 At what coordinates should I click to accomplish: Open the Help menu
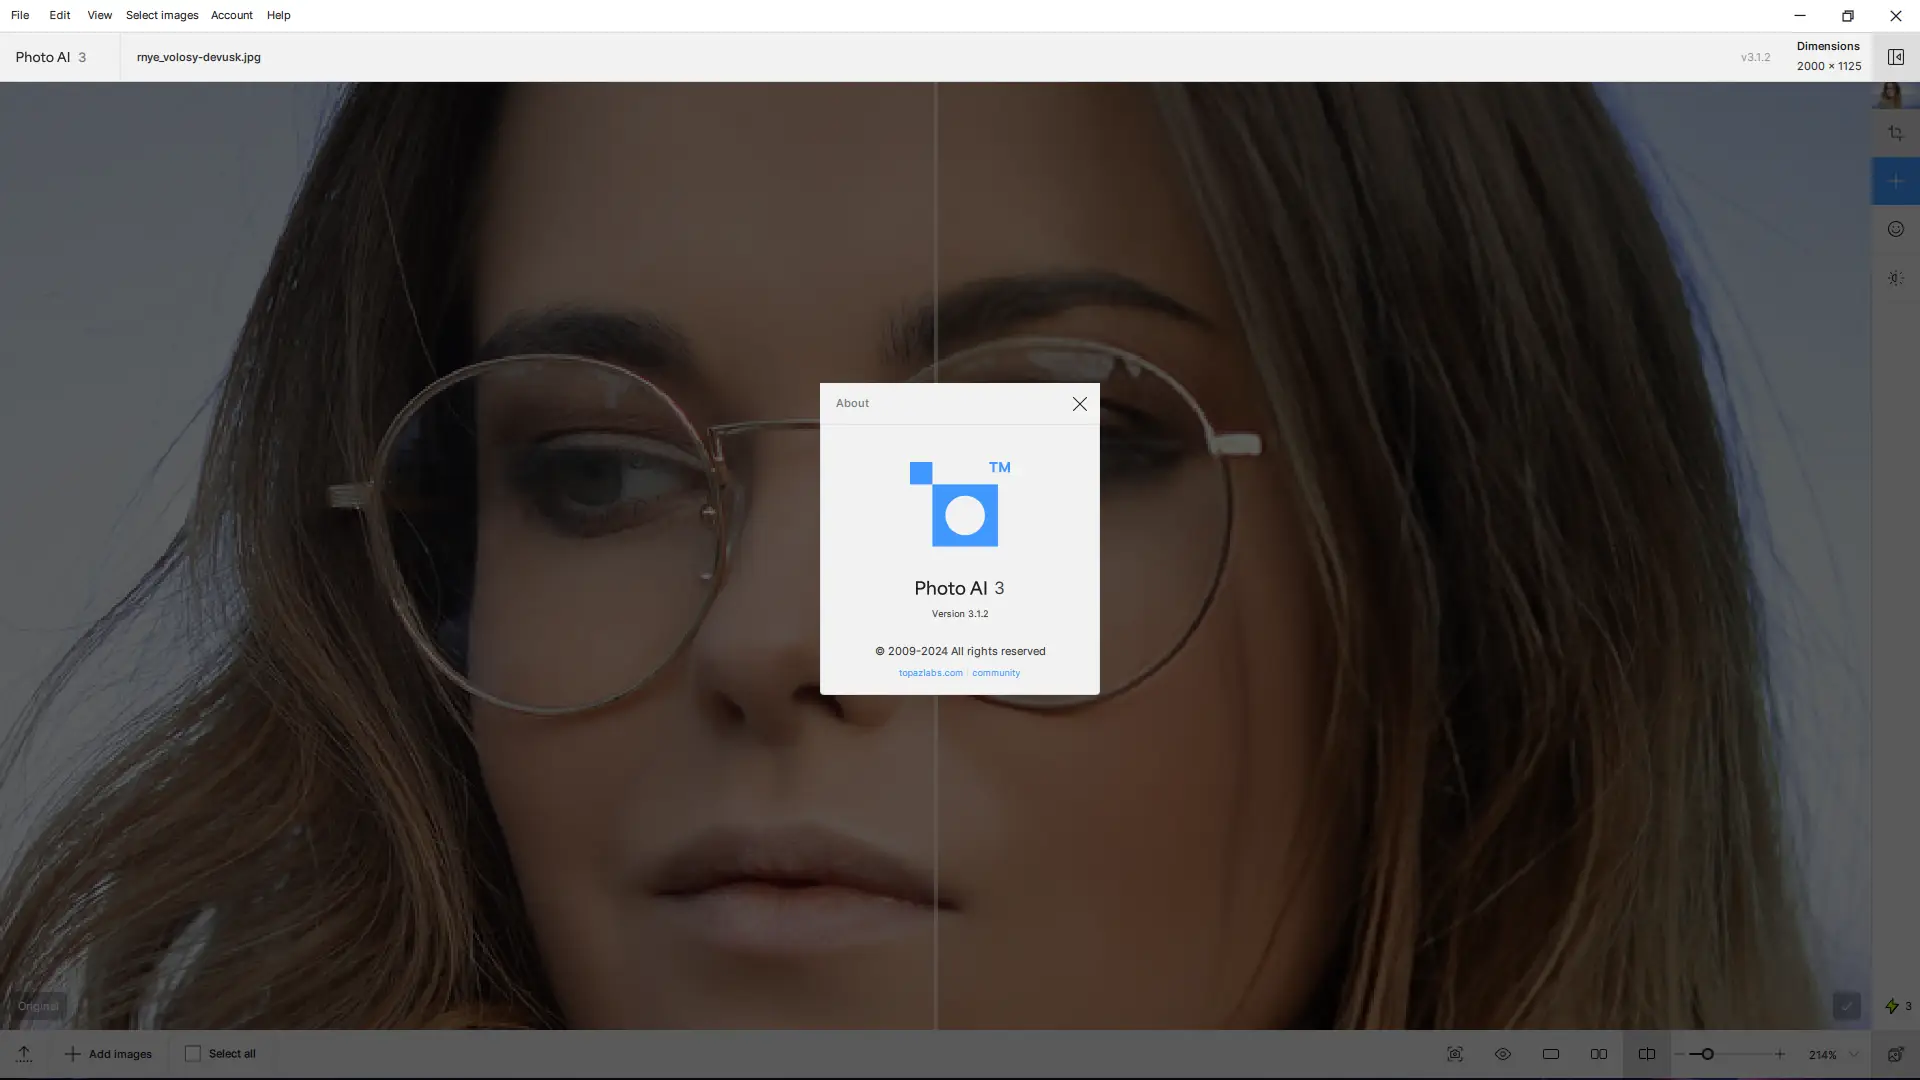(x=278, y=15)
